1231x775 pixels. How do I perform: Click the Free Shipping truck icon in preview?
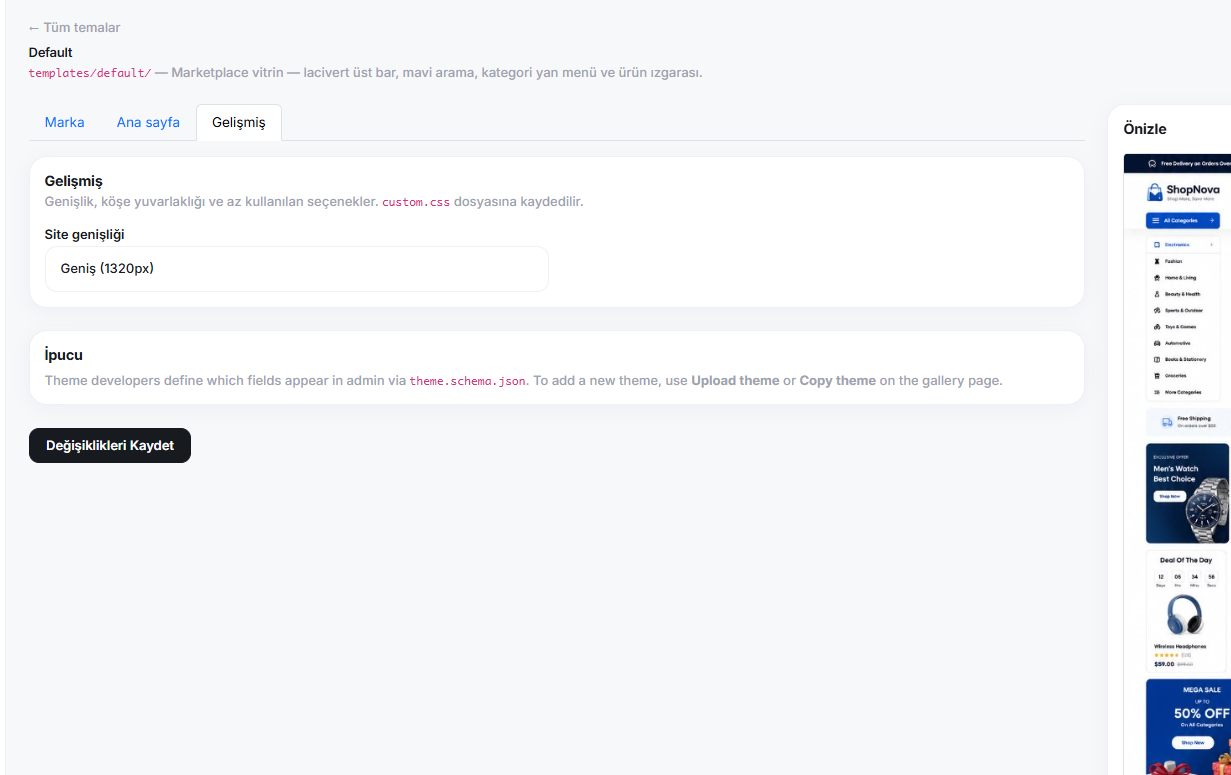point(1166,422)
